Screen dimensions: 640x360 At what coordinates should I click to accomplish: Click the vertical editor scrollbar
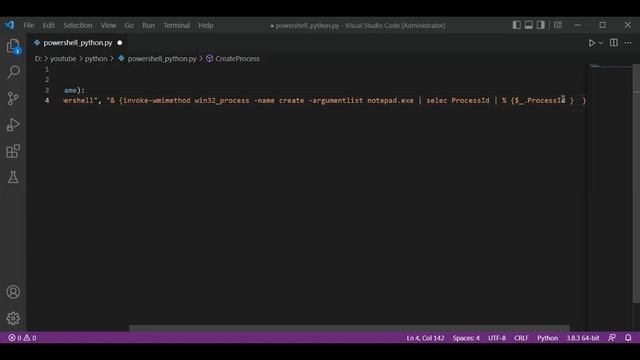(x=636, y=184)
